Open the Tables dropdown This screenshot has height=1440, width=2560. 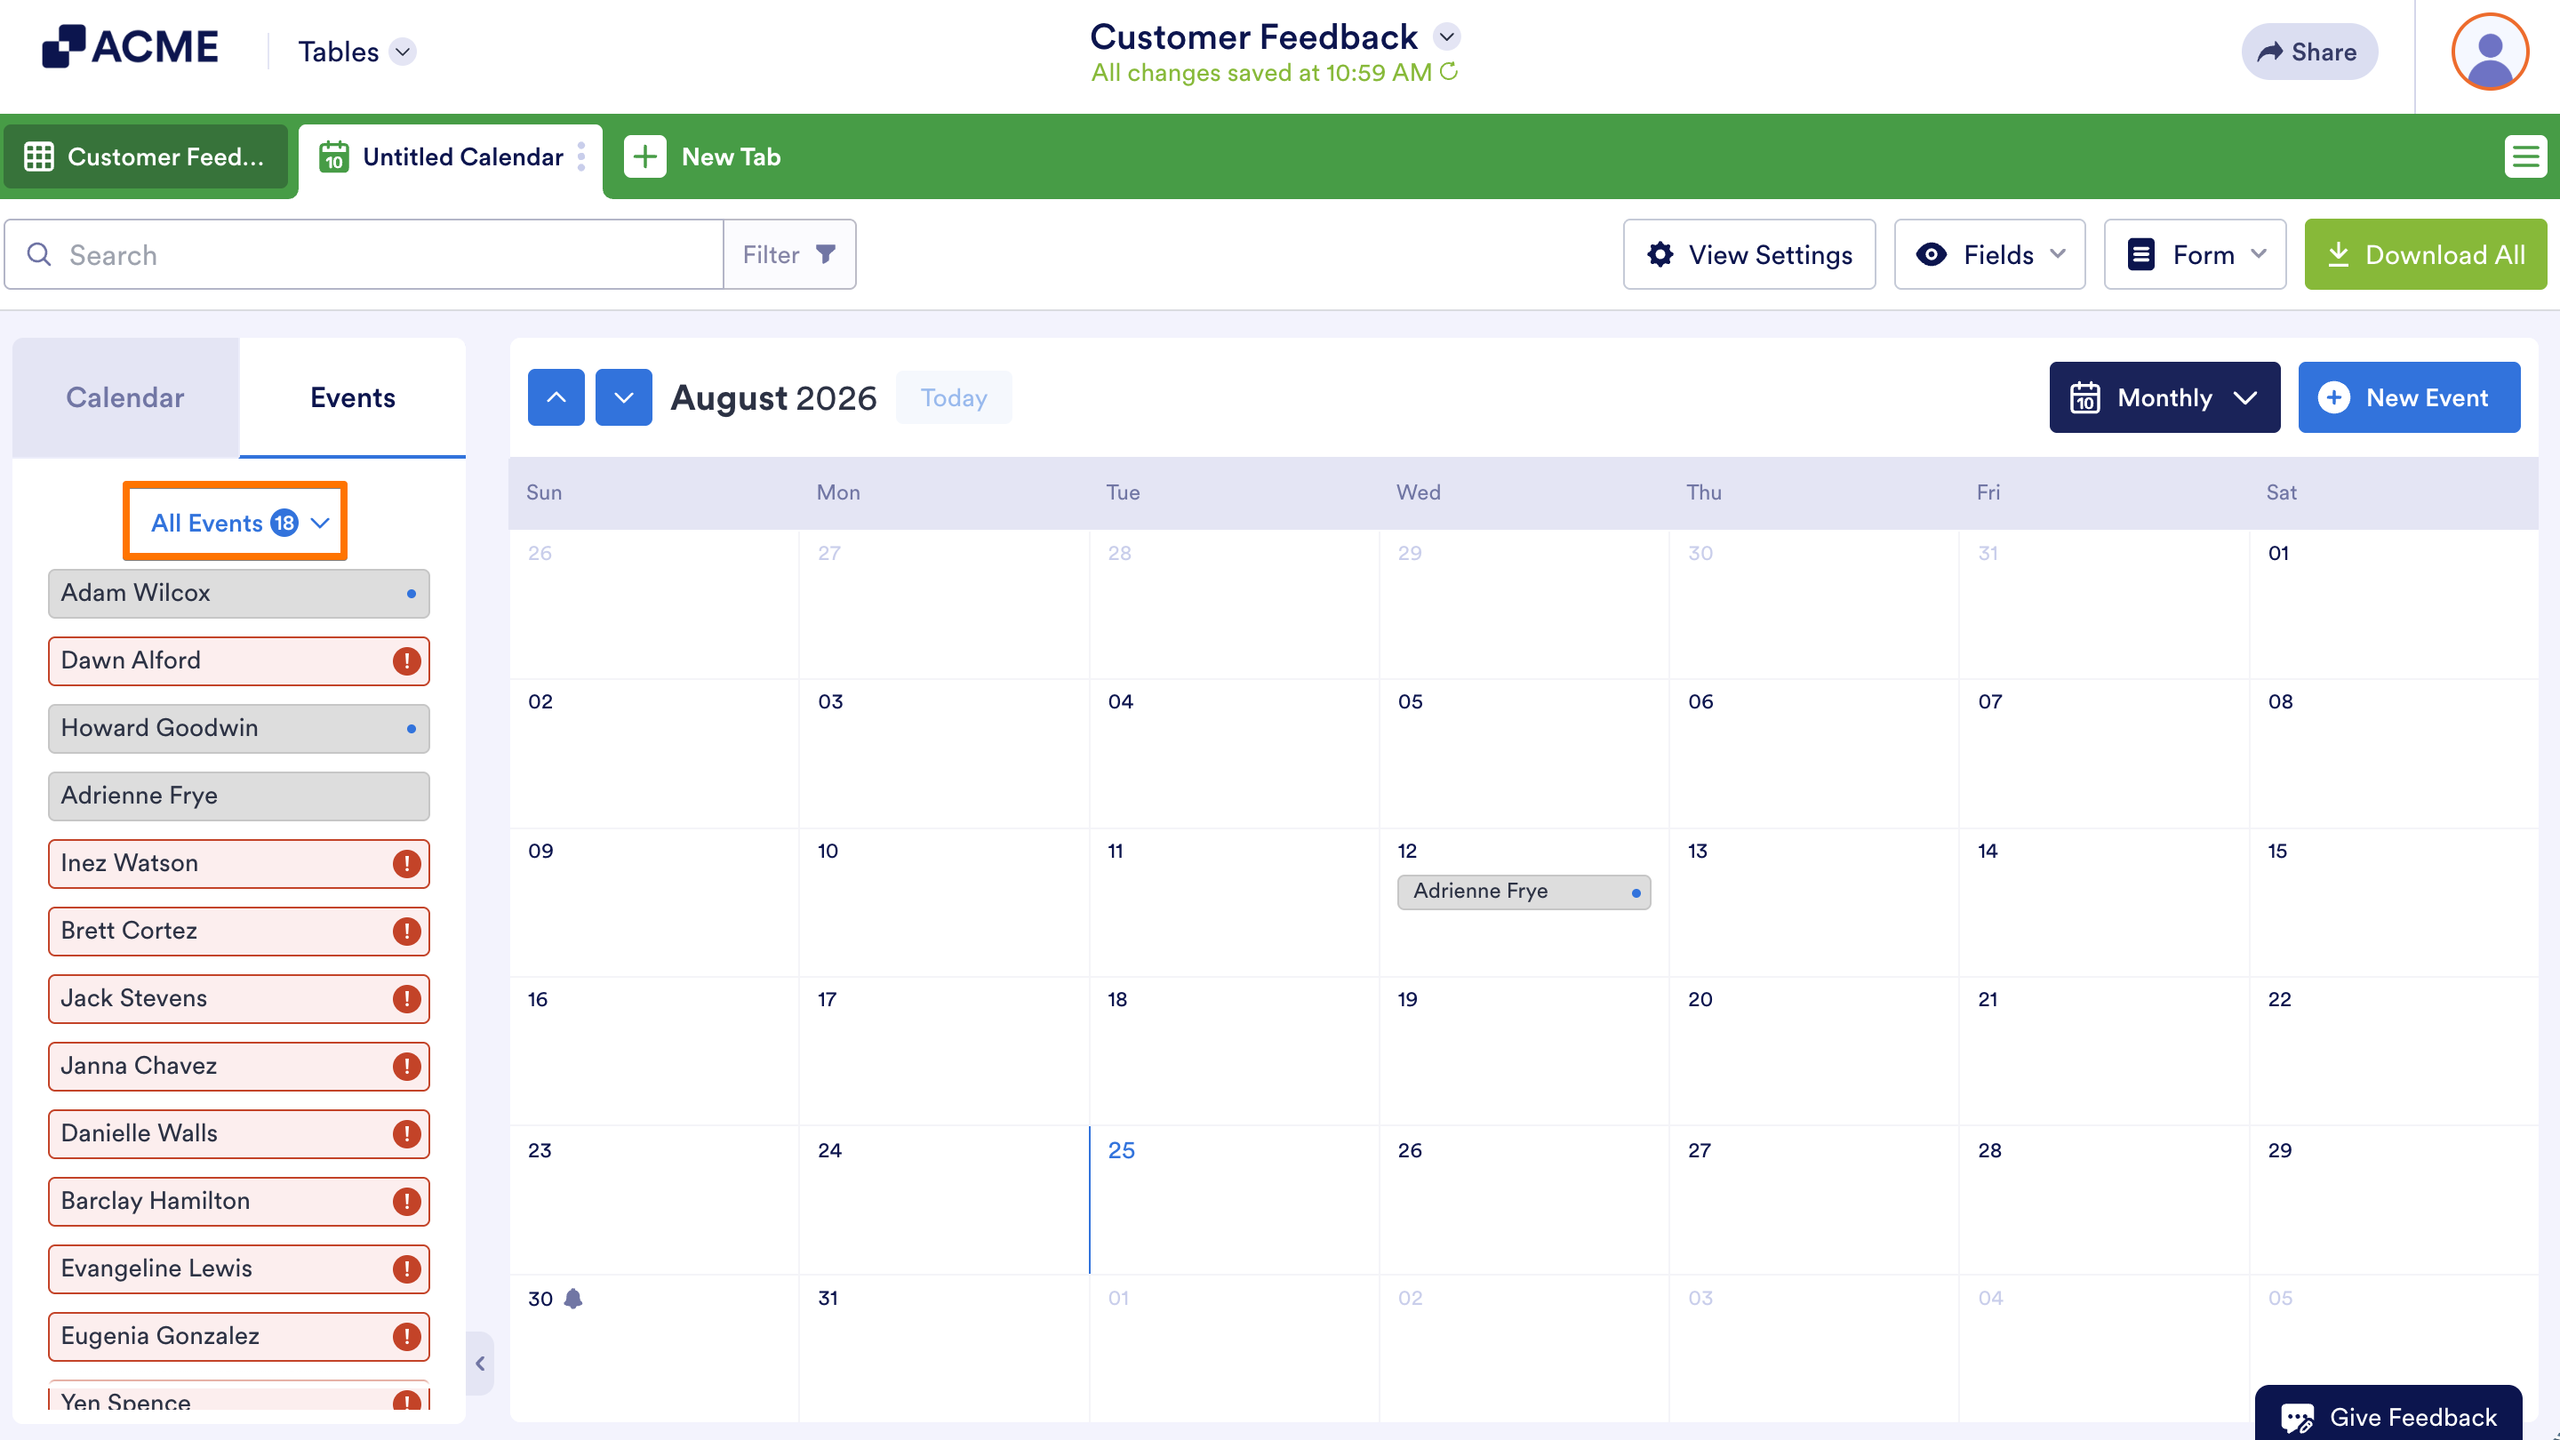(356, 51)
